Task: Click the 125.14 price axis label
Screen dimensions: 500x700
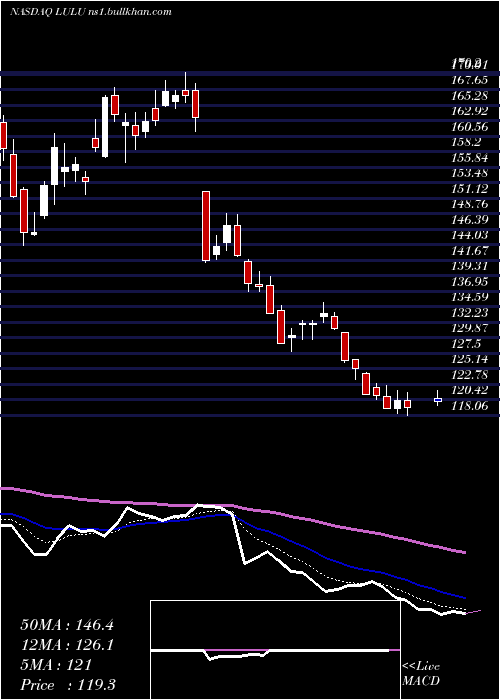Action: tap(470, 358)
